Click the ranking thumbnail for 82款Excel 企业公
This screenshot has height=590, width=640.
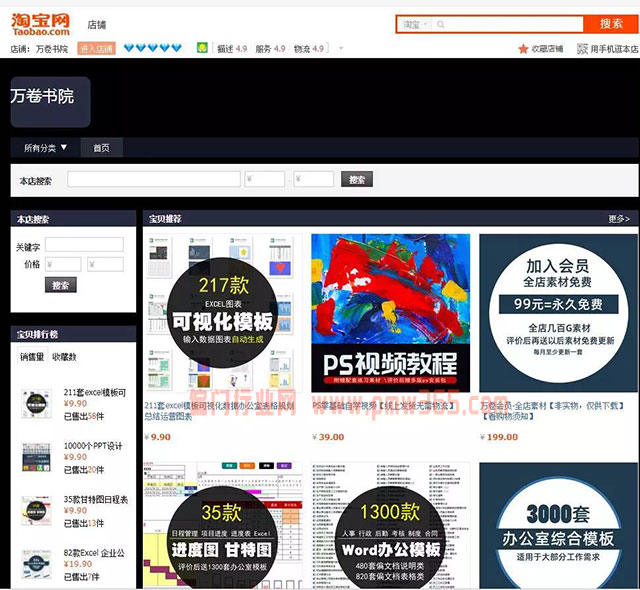pos(36,564)
